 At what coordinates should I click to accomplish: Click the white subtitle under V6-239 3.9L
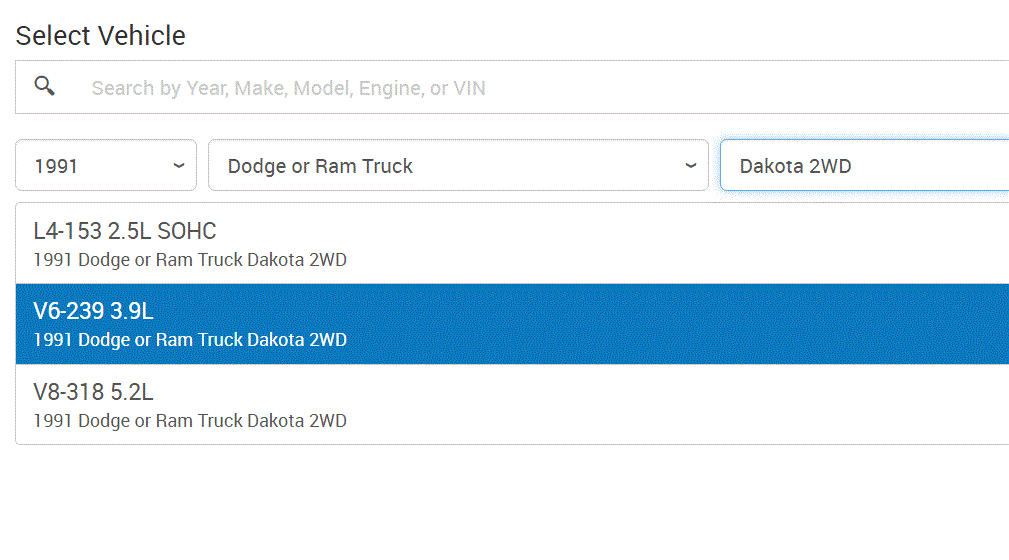[190, 340]
